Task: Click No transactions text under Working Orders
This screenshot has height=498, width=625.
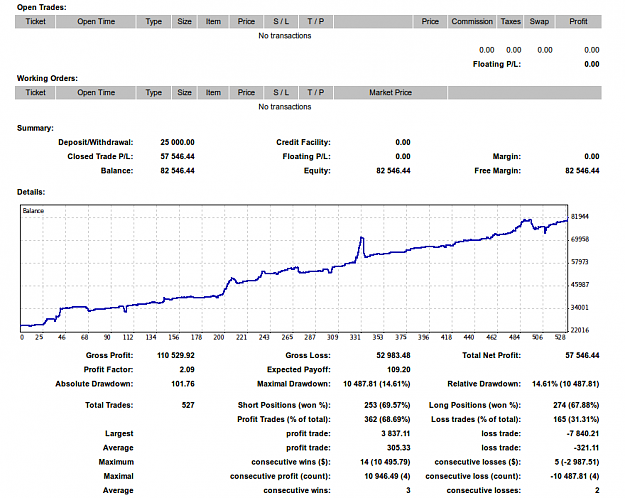Action: tap(285, 107)
